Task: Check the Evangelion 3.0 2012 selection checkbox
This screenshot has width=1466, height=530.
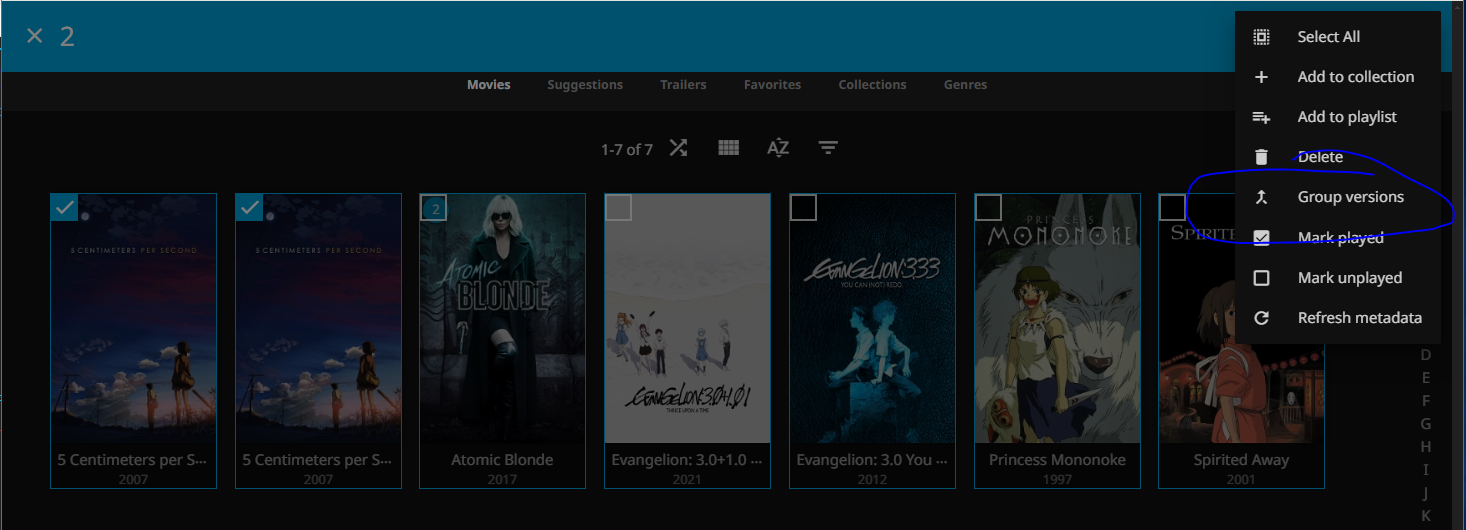Action: tap(803, 207)
